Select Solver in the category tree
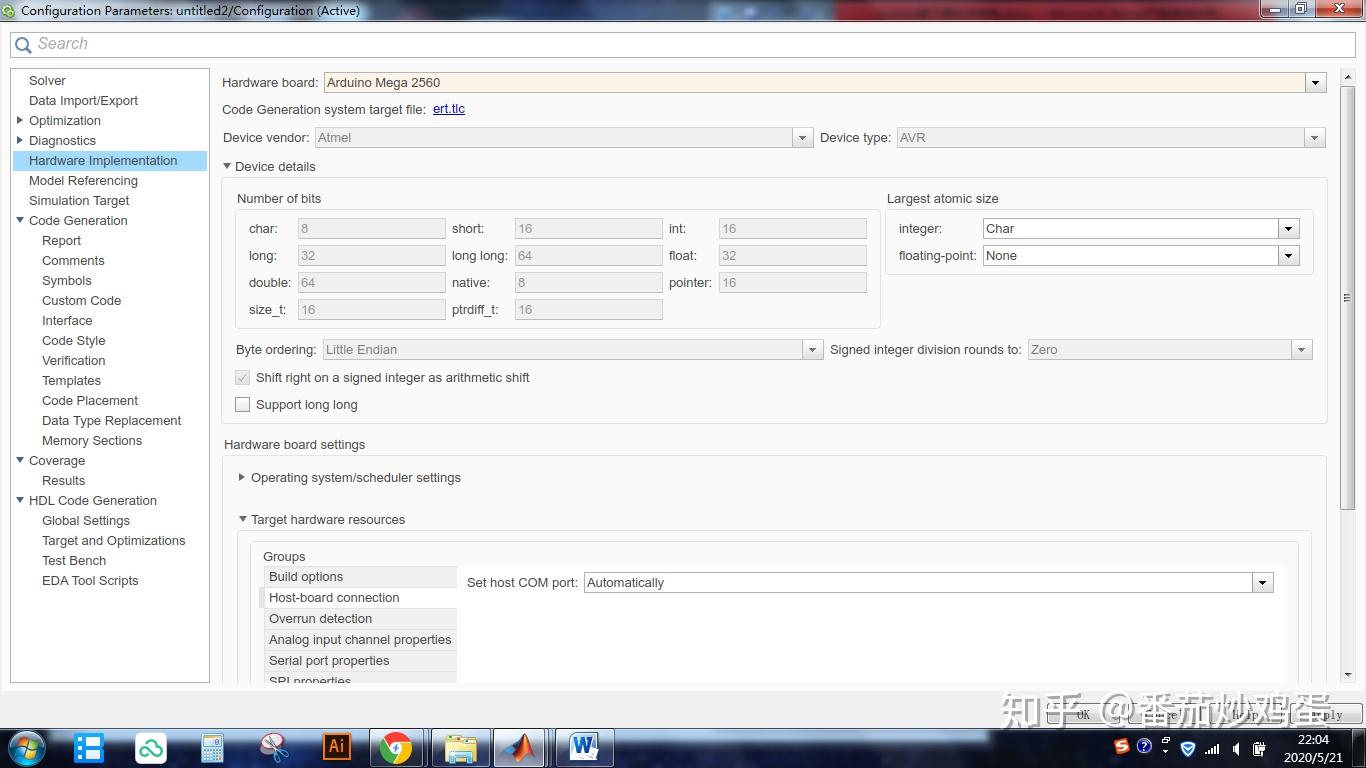 47,81
